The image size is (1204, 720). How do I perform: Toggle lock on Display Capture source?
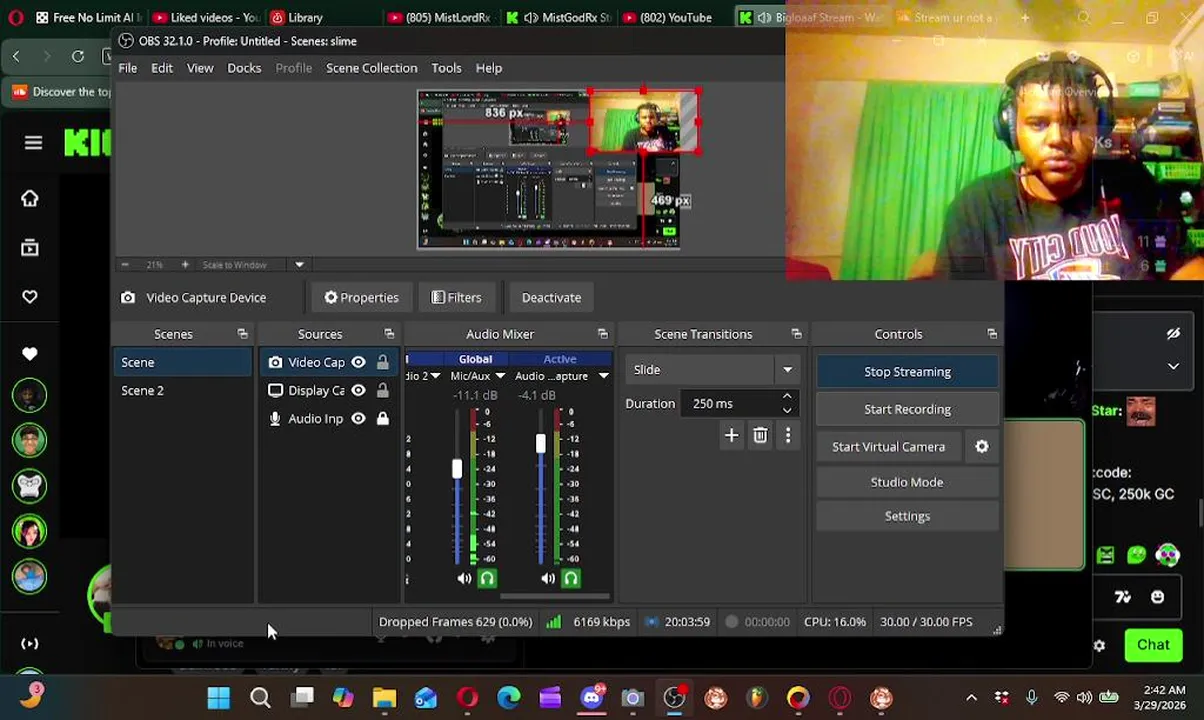382,390
